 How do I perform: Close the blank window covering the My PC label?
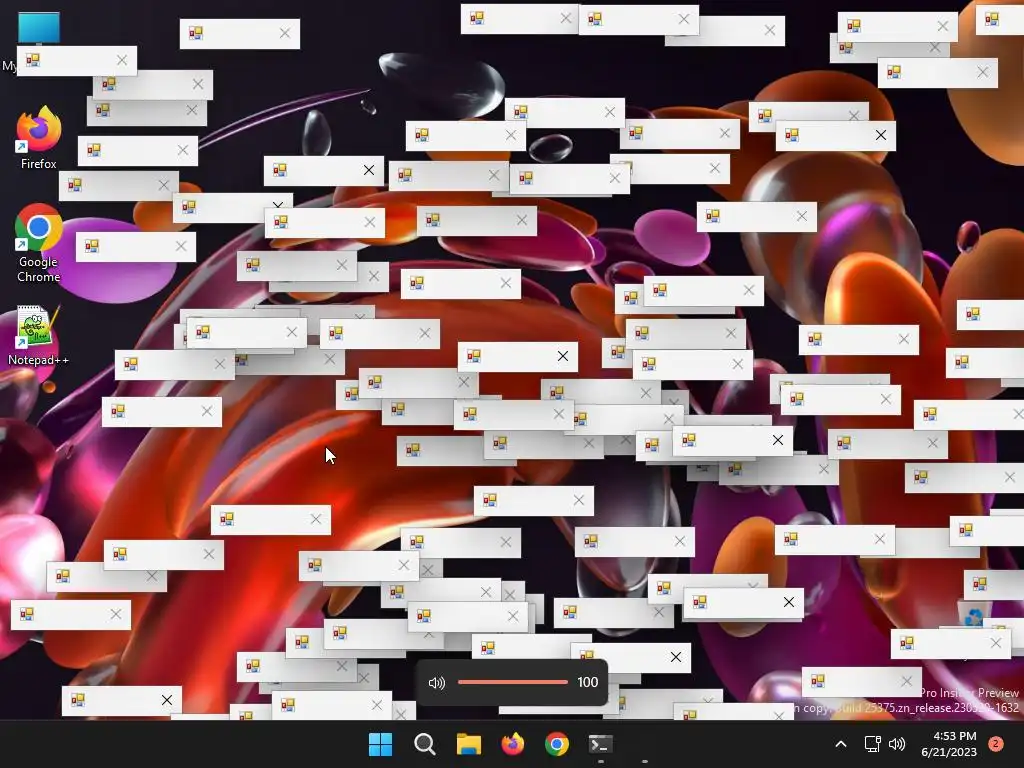[x=121, y=60]
